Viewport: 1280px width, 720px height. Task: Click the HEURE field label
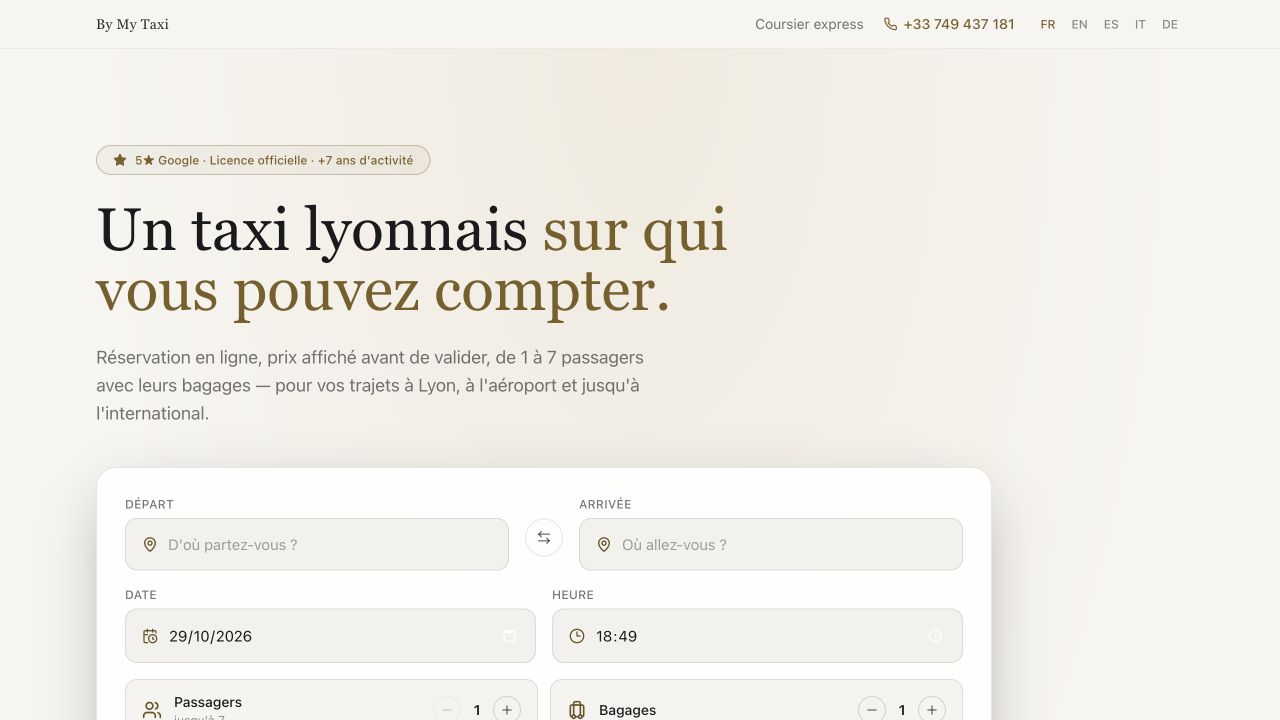(573, 595)
